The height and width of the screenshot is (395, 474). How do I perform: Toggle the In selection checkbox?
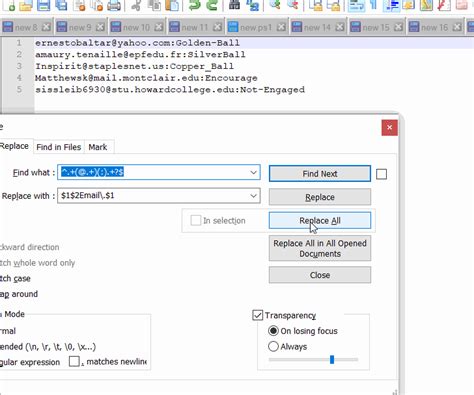coord(196,220)
